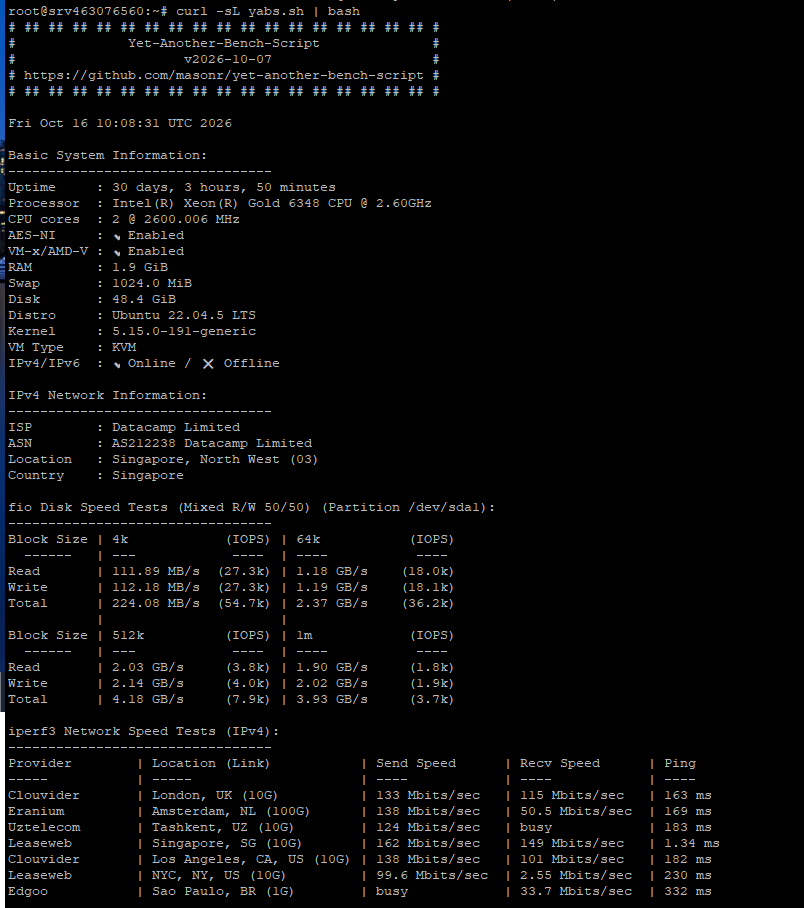Click the check mark next to VM-x/AMD-V Enabled
The image size is (804, 908).
click(x=117, y=252)
